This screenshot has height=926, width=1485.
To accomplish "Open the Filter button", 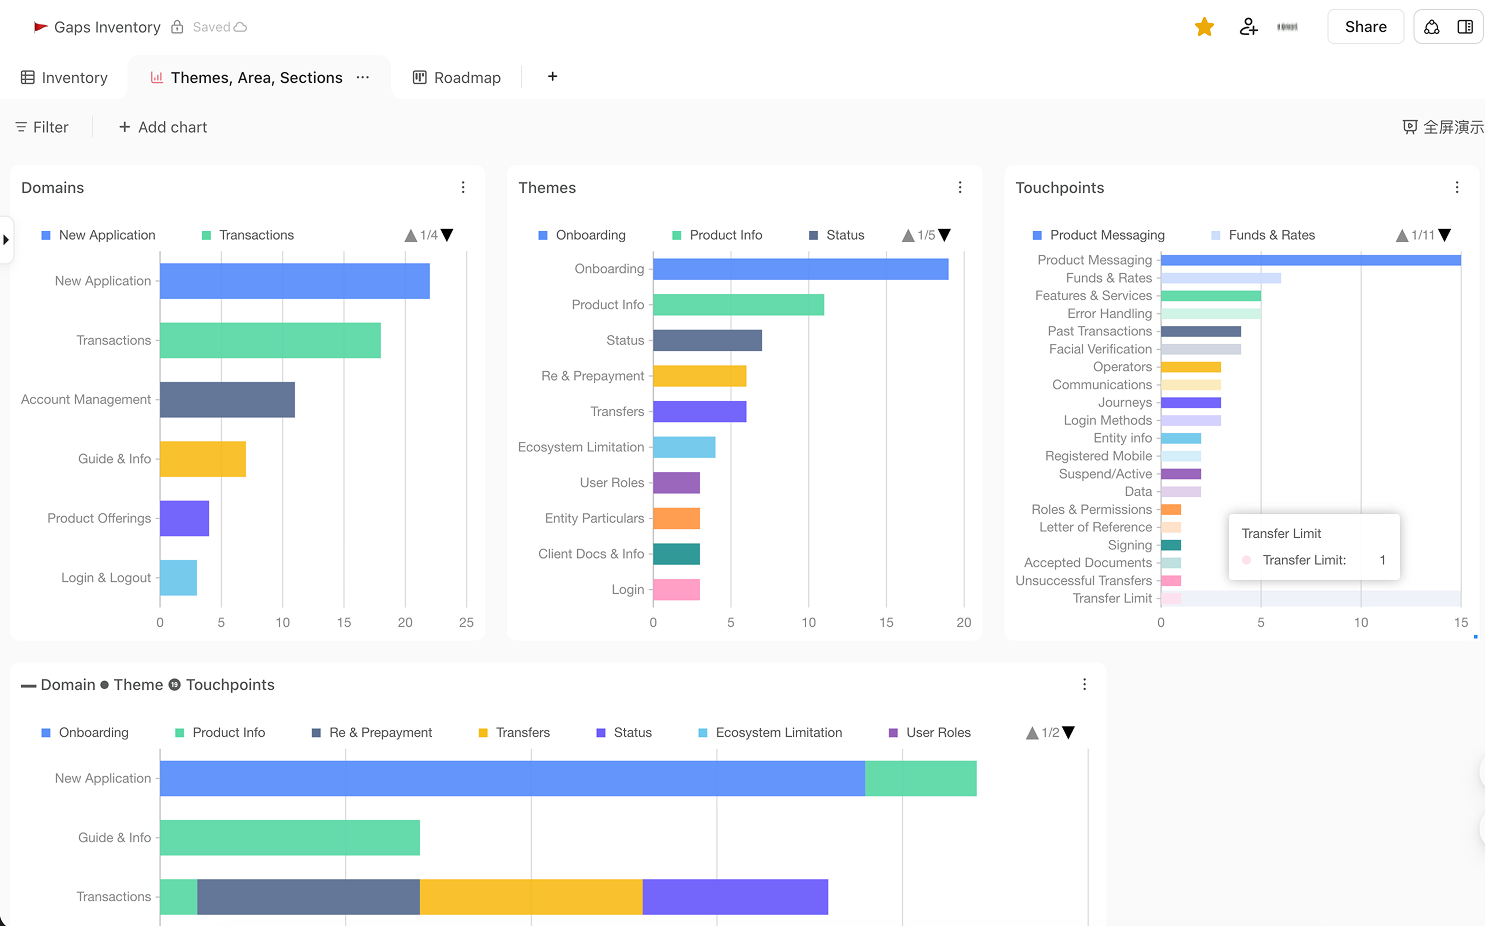I will point(42,127).
